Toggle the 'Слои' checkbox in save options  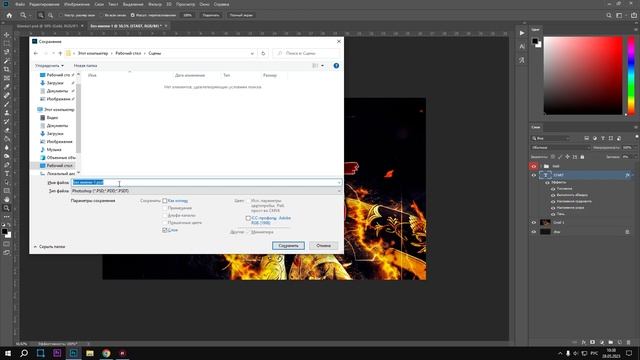click(165, 230)
